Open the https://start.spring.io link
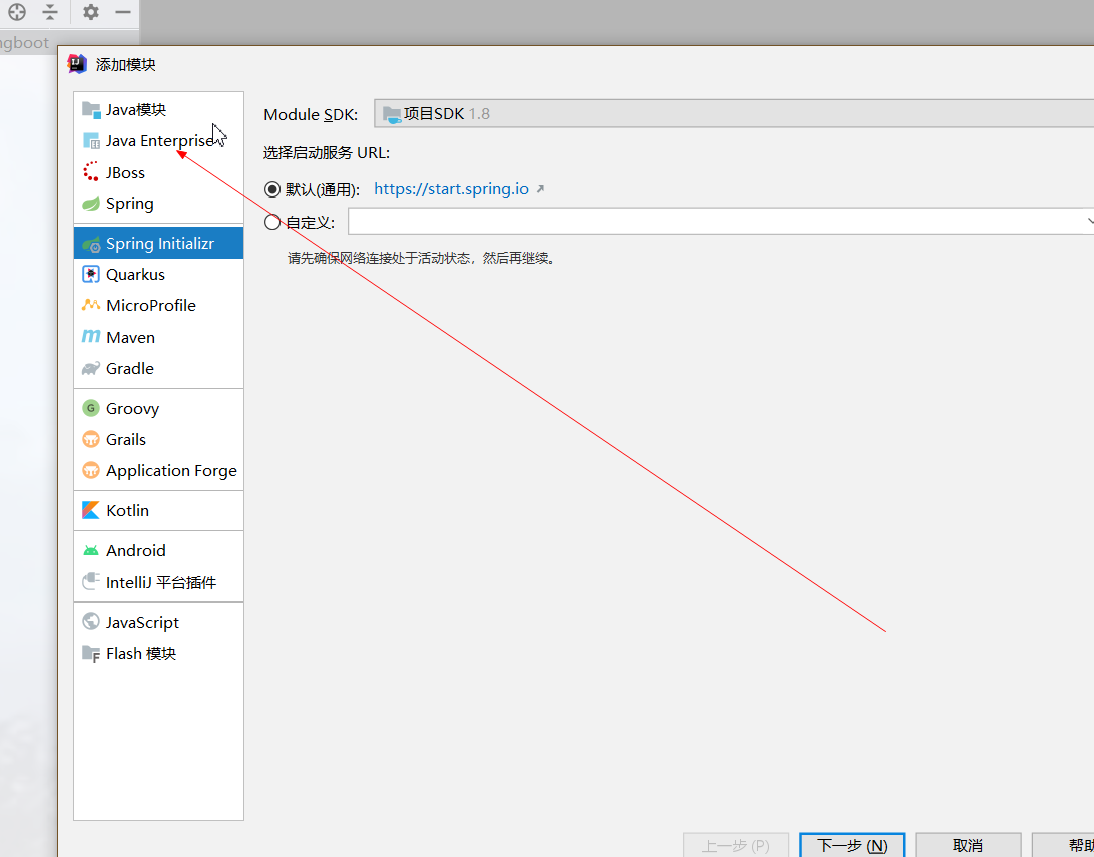This screenshot has width=1094, height=857. click(451, 189)
